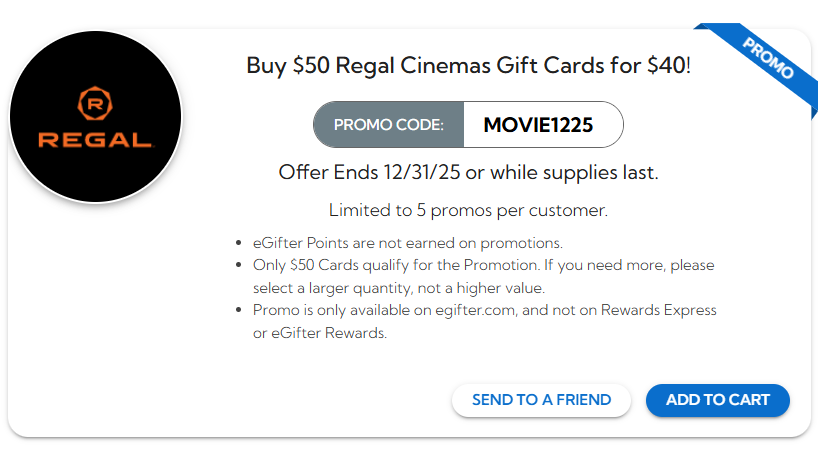Click the orange REGAL wordmark in the logo
Viewport: 826px width, 464px height.
95,139
